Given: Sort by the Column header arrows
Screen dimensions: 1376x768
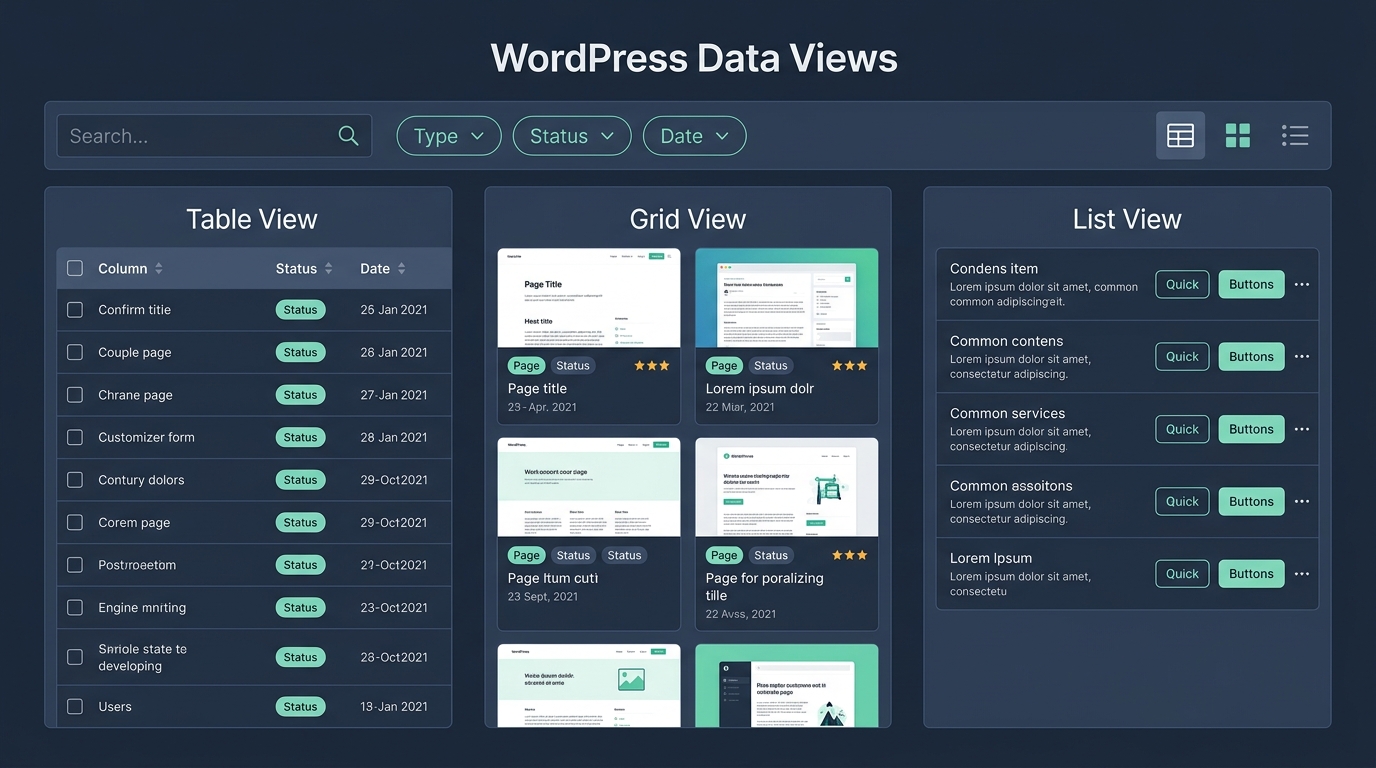Looking at the screenshot, I should [158, 269].
